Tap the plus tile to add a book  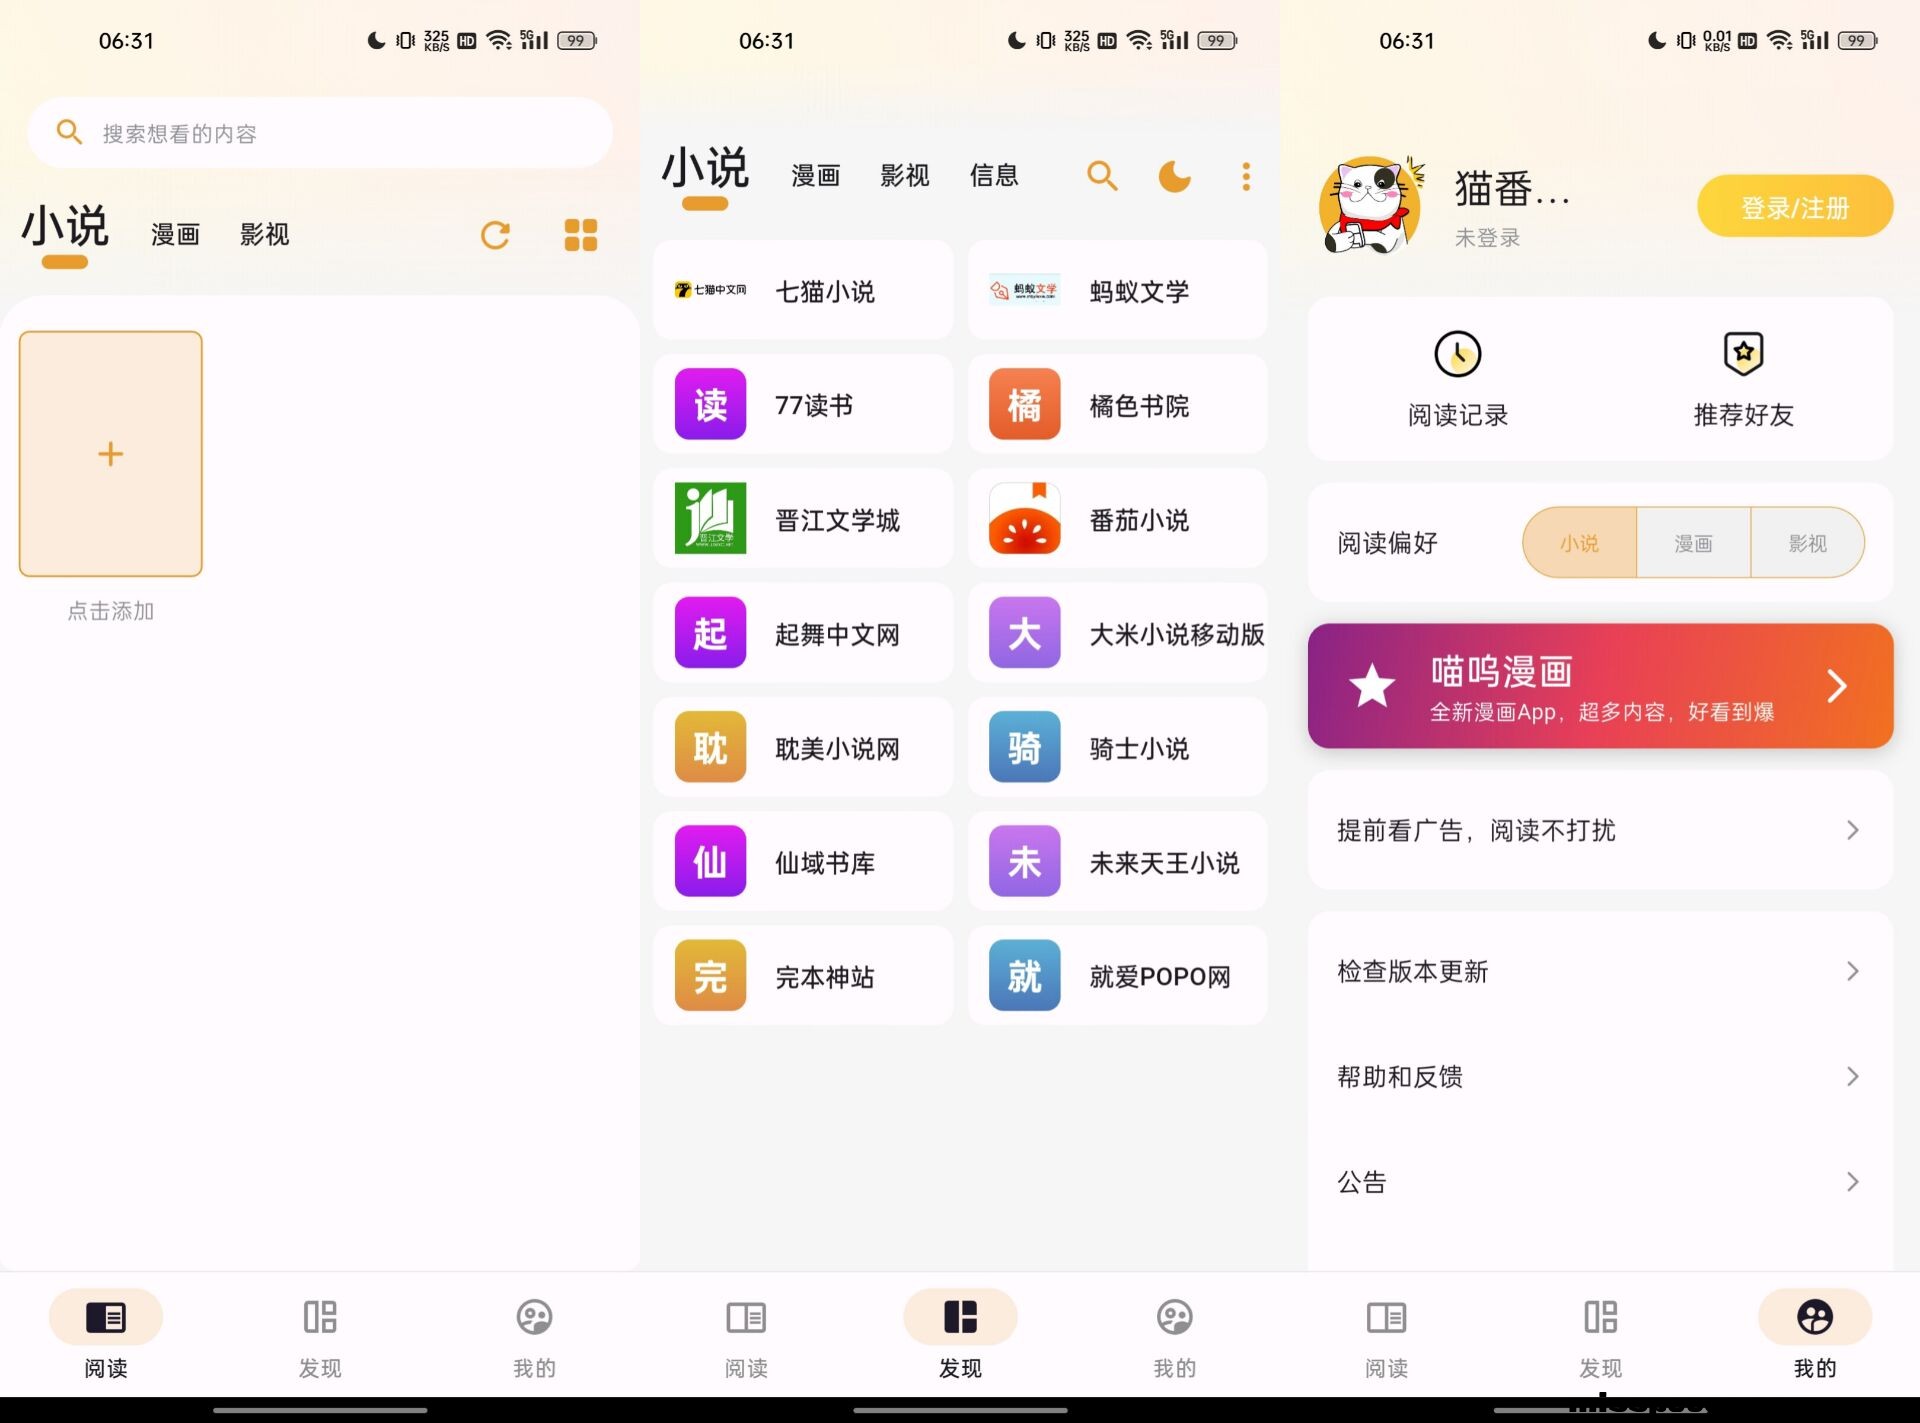(x=111, y=454)
